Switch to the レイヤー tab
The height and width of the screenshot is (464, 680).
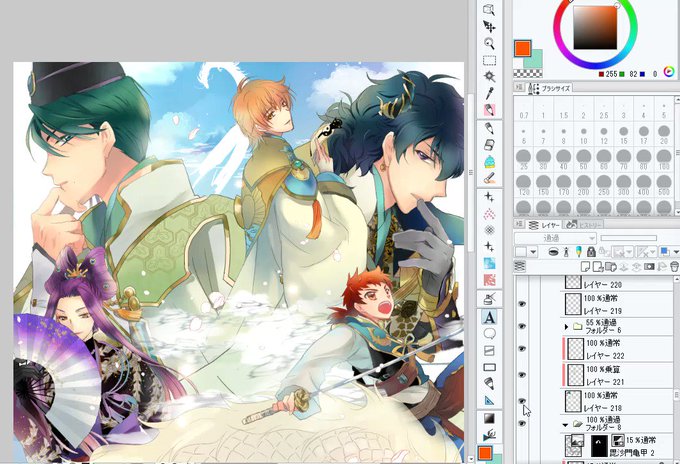click(x=544, y=225)
